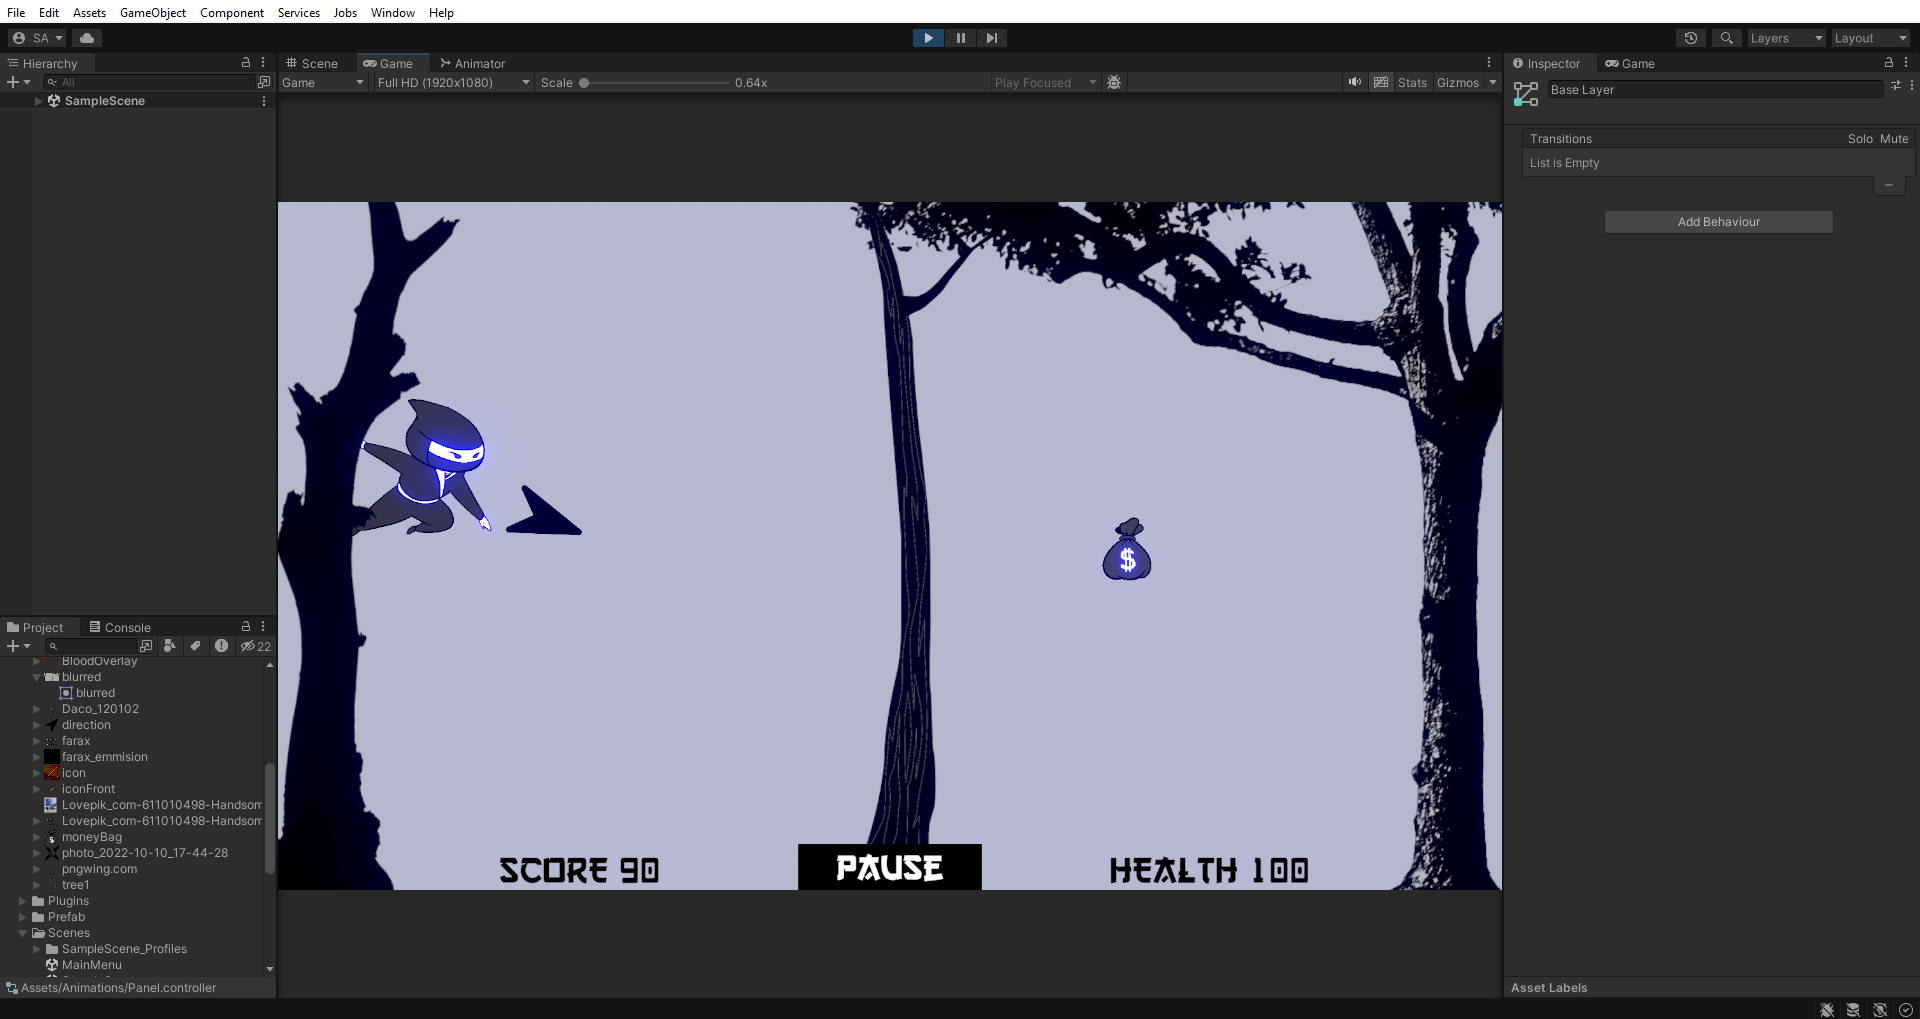The height and width of the screenshot is (1019, 1920).
Task: Open the Full HD resolution dropdown
Action: click(x=452, y=82)
